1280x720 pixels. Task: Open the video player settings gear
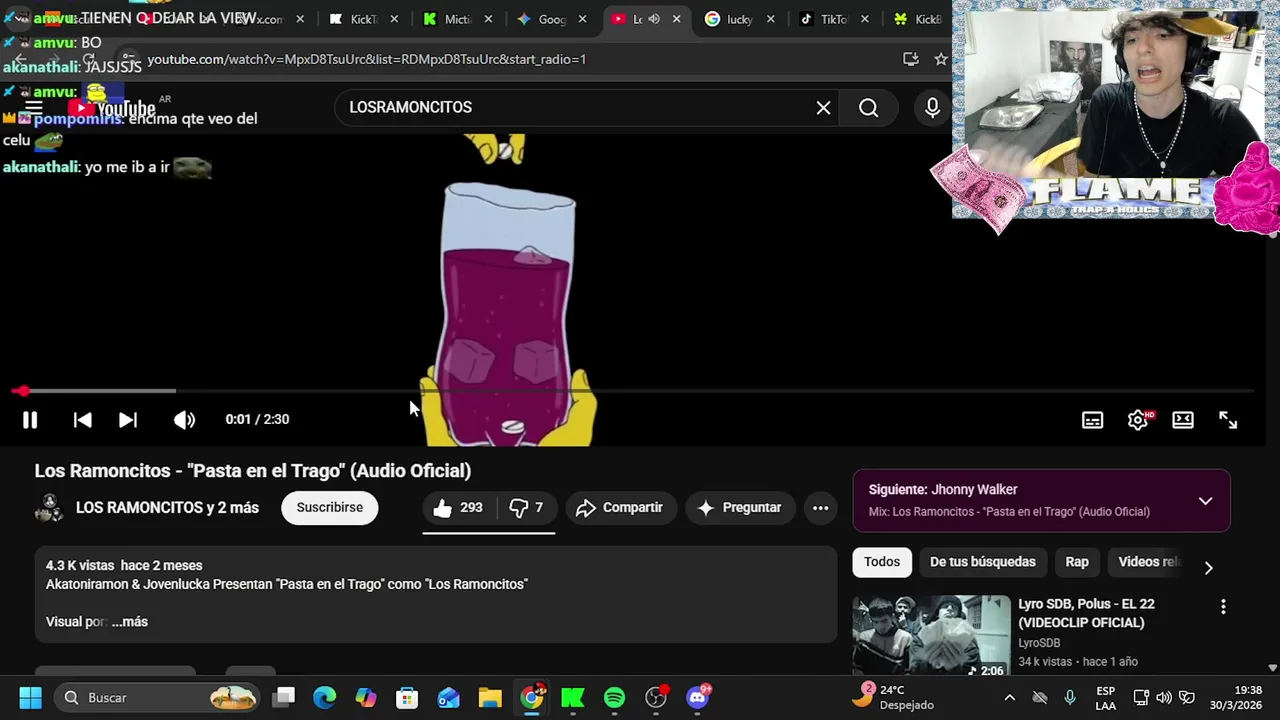click(x=1138, y=420)
